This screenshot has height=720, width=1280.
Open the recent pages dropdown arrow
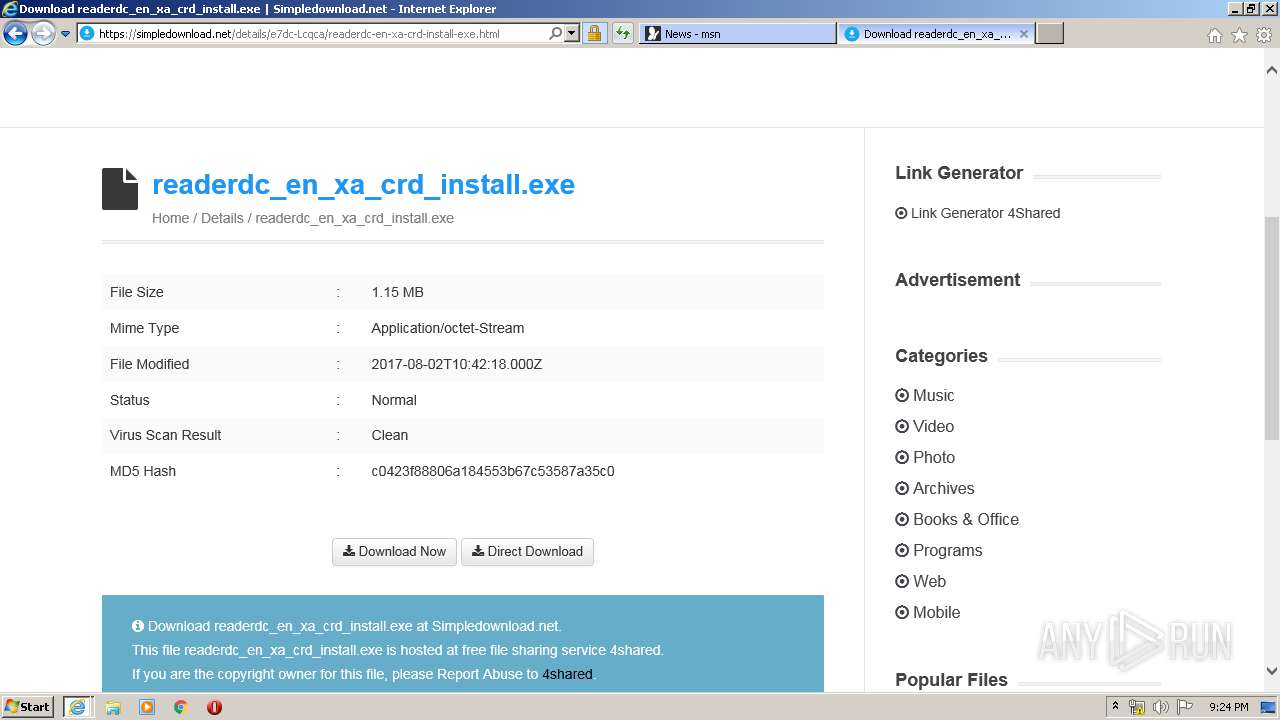pyautogui.click(x=66, y=34)
